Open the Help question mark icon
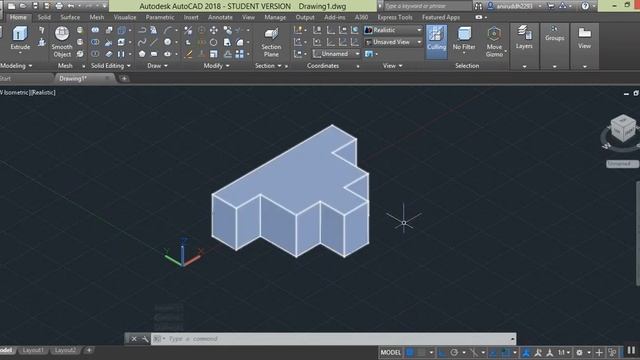Image resolution: width=640 pixels, height=360 pixels. (585, 6)
